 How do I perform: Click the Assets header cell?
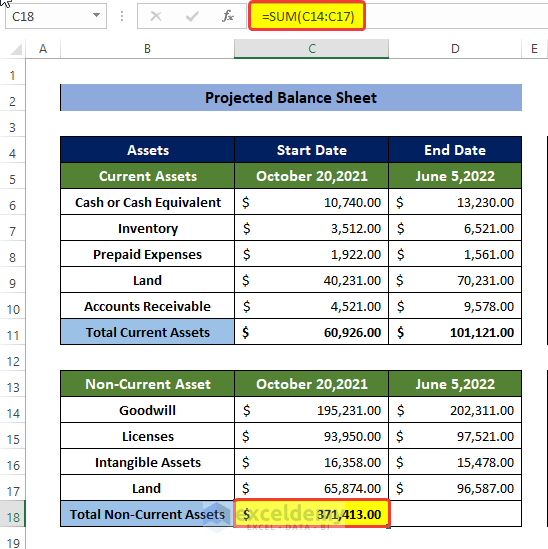coord(147,150)
